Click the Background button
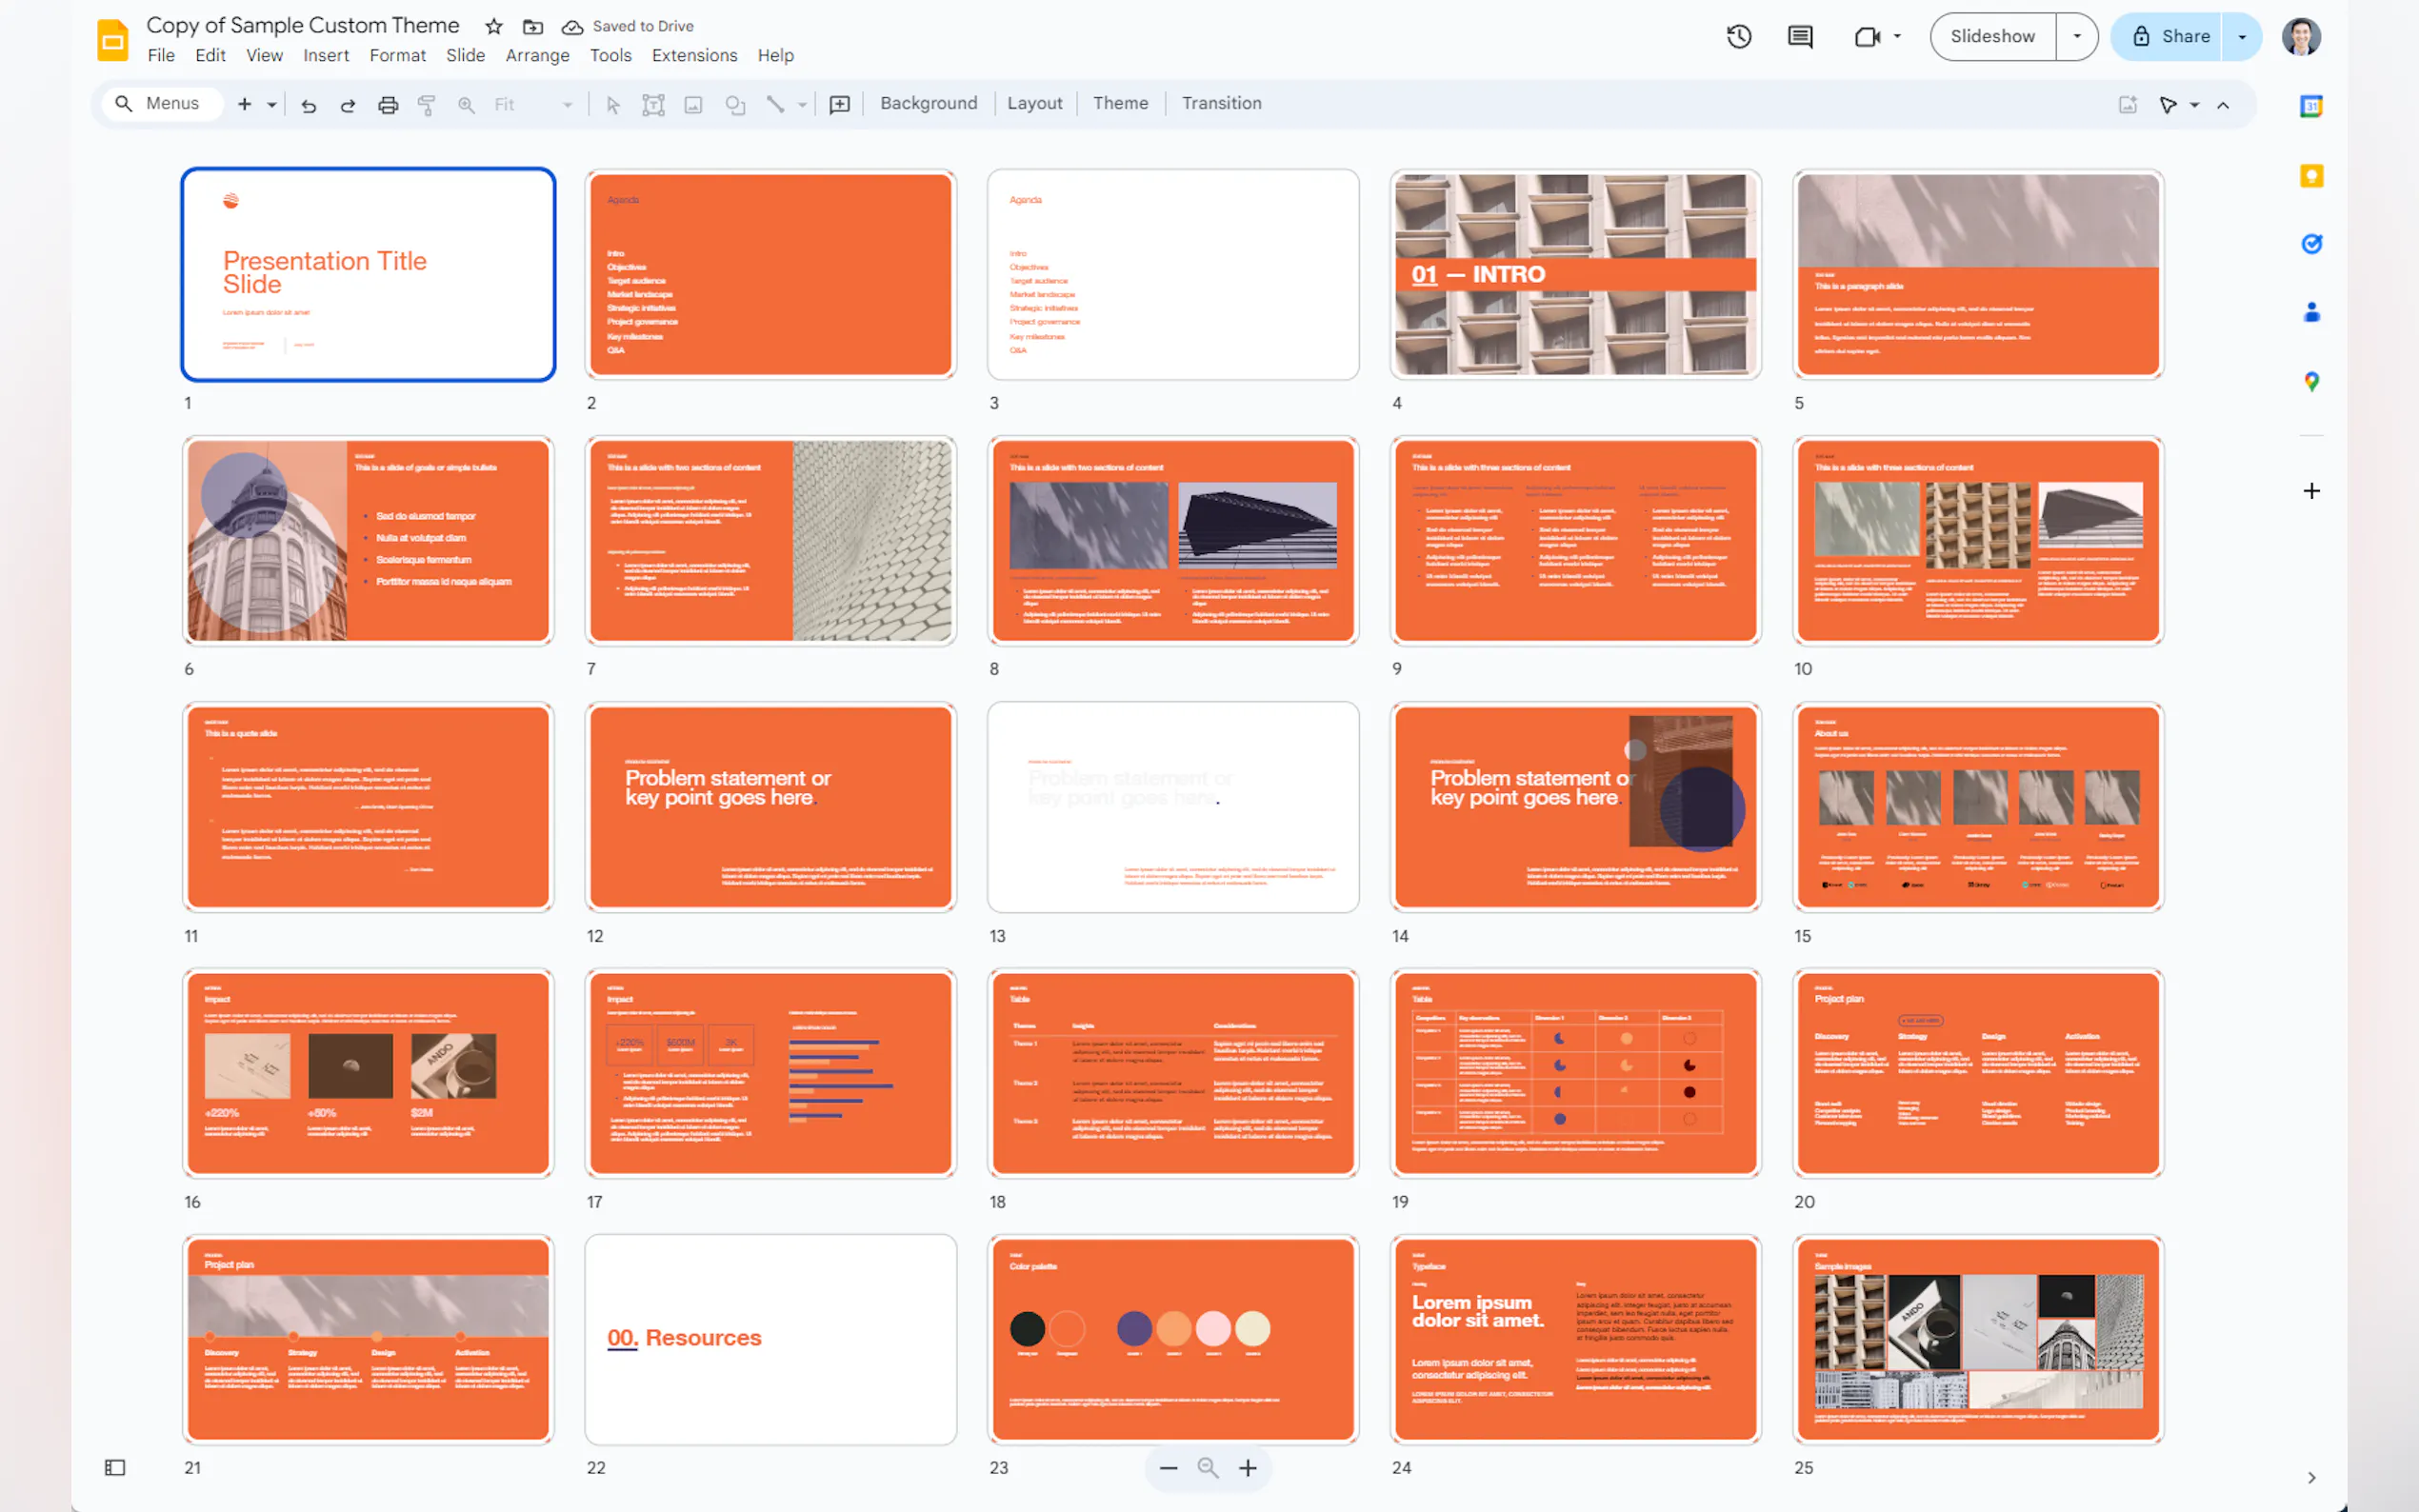 coord(928,103)
